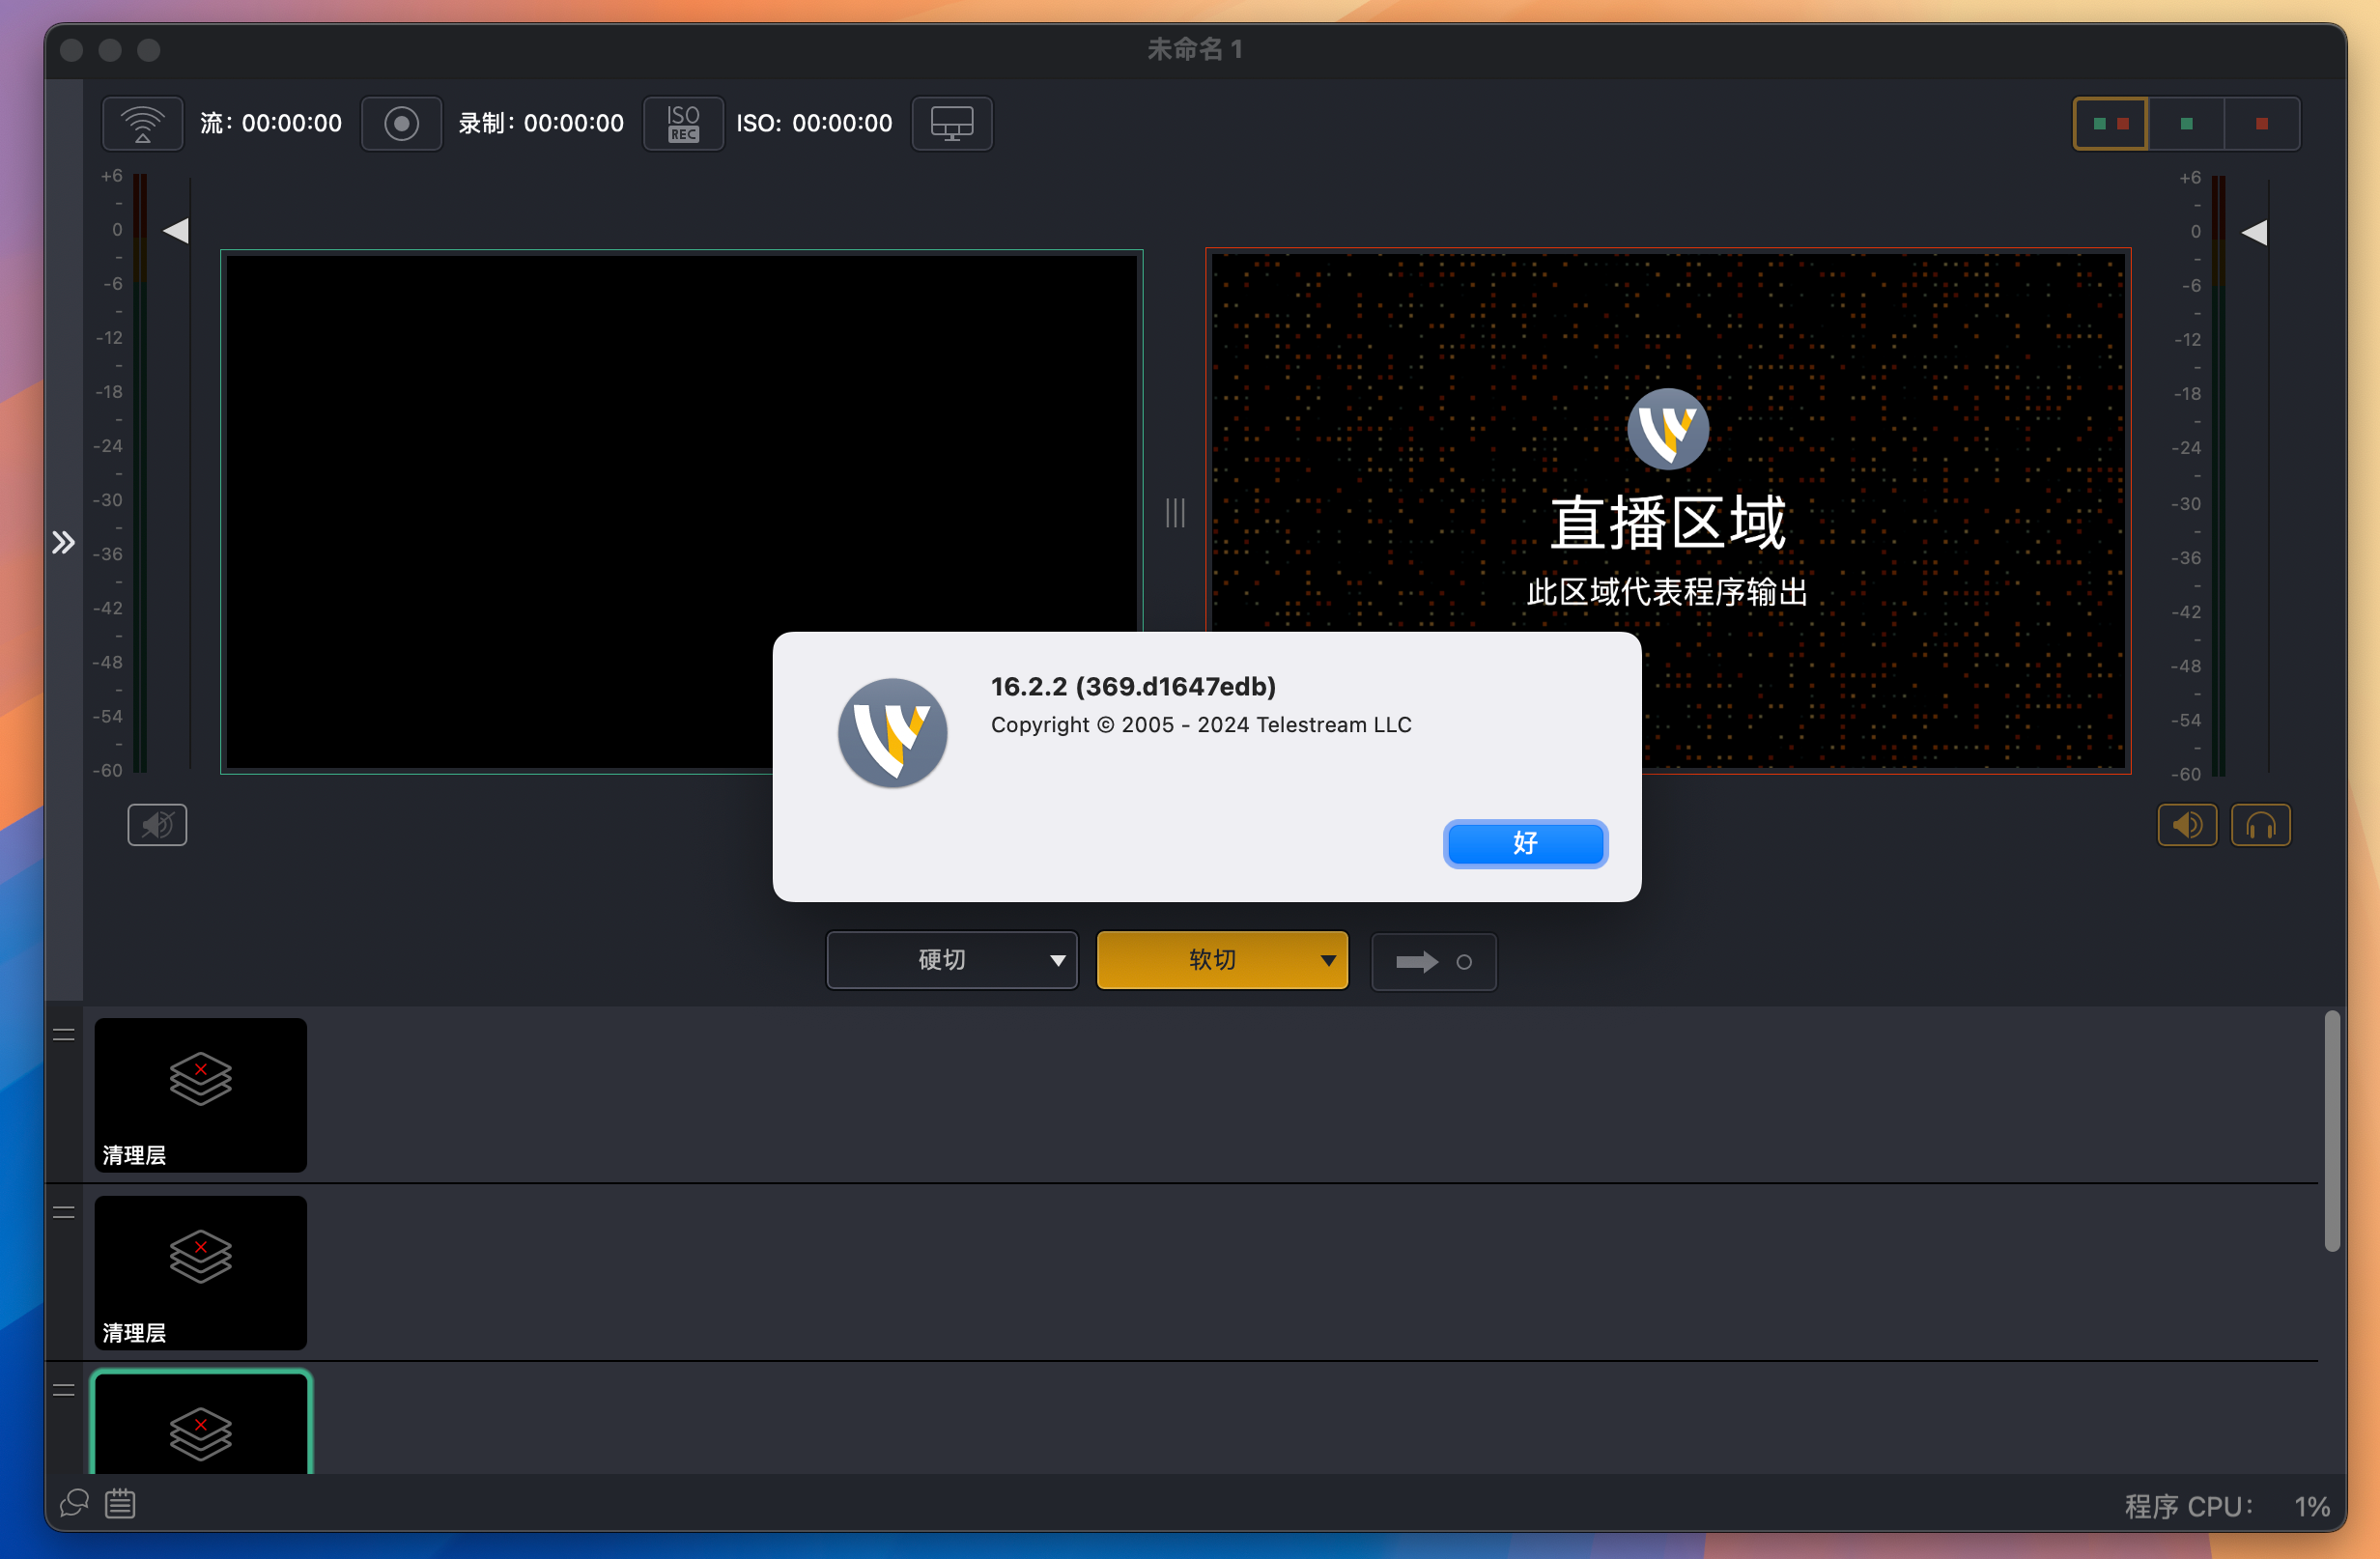Open the notepad icon in status bar
This screenshot has height=1559, width=2380.
click(120, 1503)
